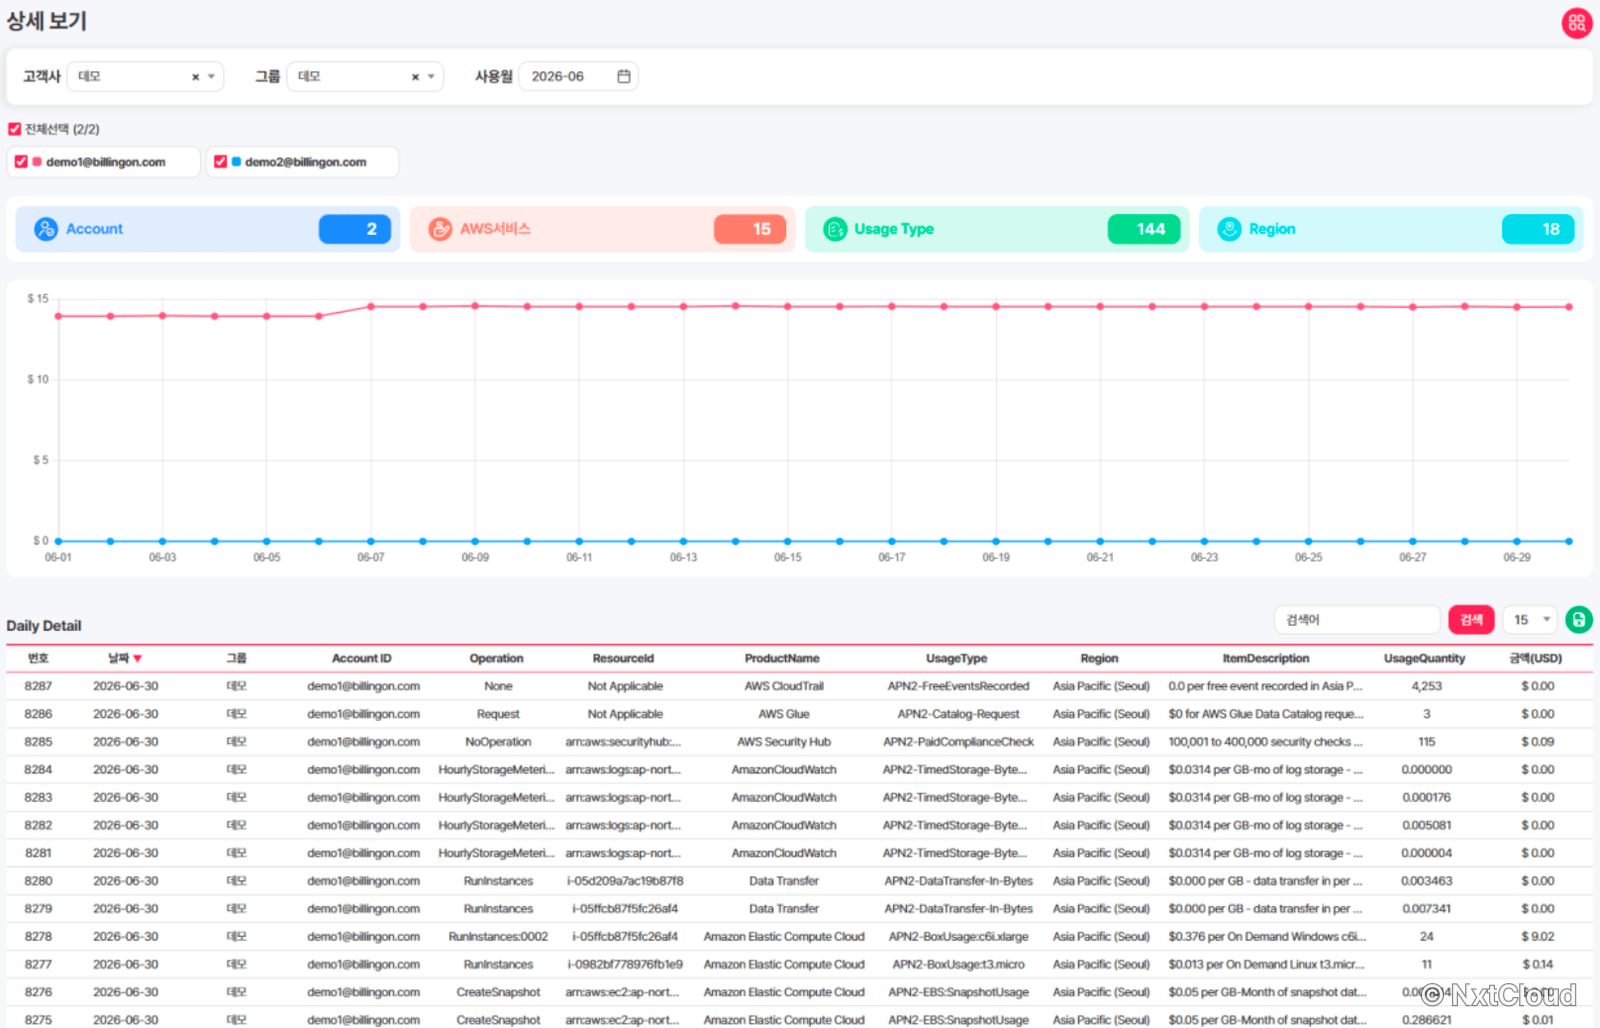This screenshot has height=1028, width=1600.
Task: Toggle the 전체선택 (2/2) checkbox
Action: coord(15,129)
